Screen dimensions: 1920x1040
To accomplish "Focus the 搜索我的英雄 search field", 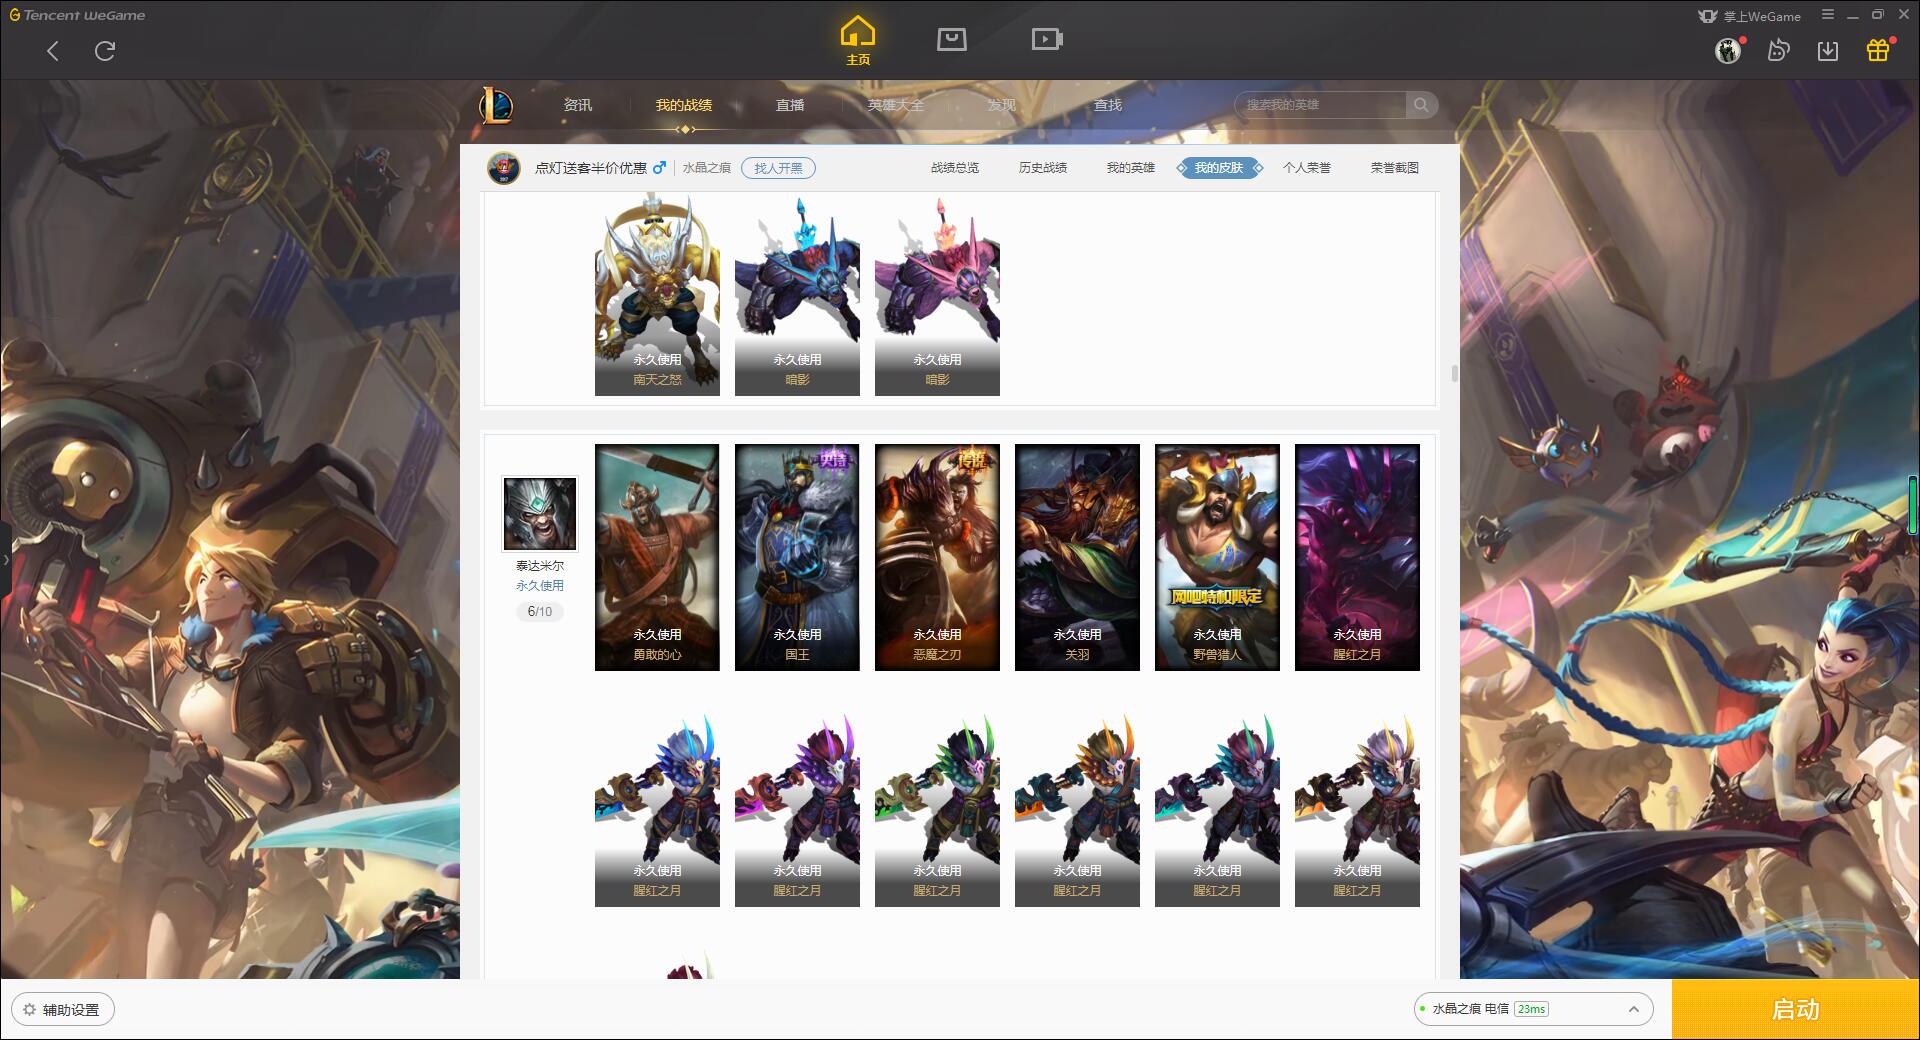I will (x=1320, y=105).
